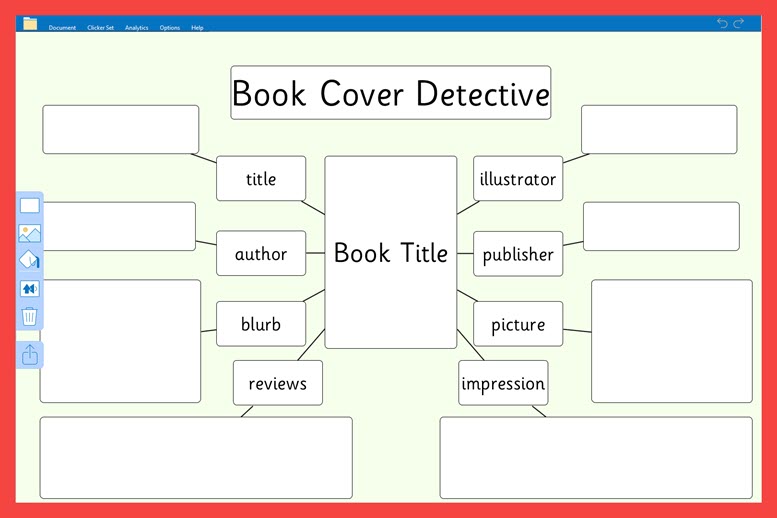777x518 pixels.
Task: Select the 'Book Title' central cell
Action: [x=390, y=253]
